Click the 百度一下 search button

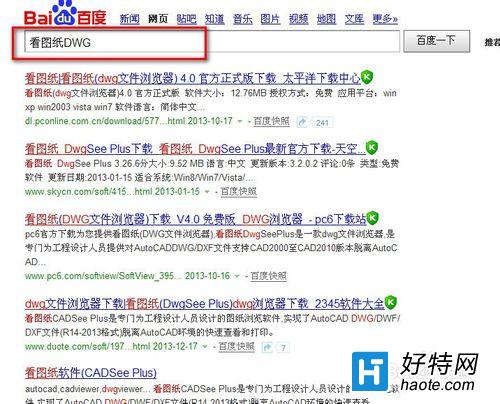[x=437, y=41]
